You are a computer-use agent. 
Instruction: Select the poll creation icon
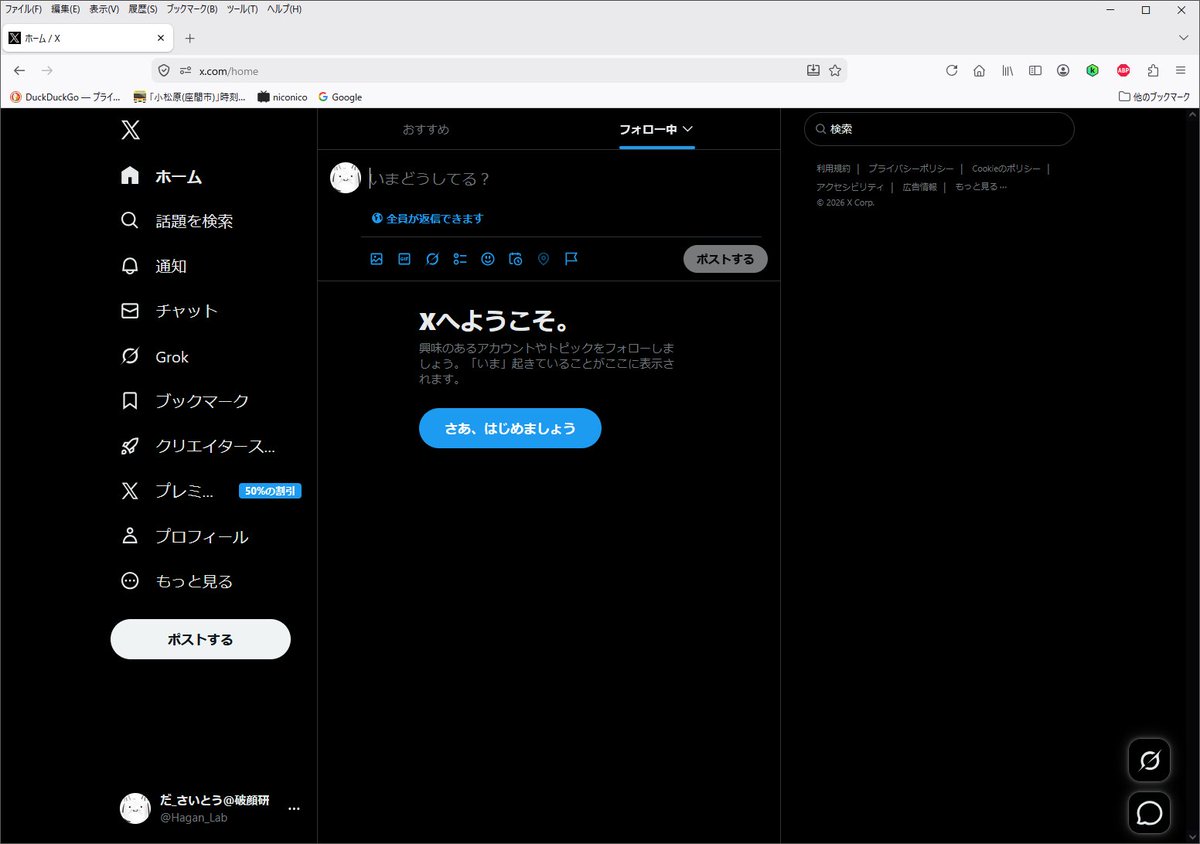(x=460, y=259)
